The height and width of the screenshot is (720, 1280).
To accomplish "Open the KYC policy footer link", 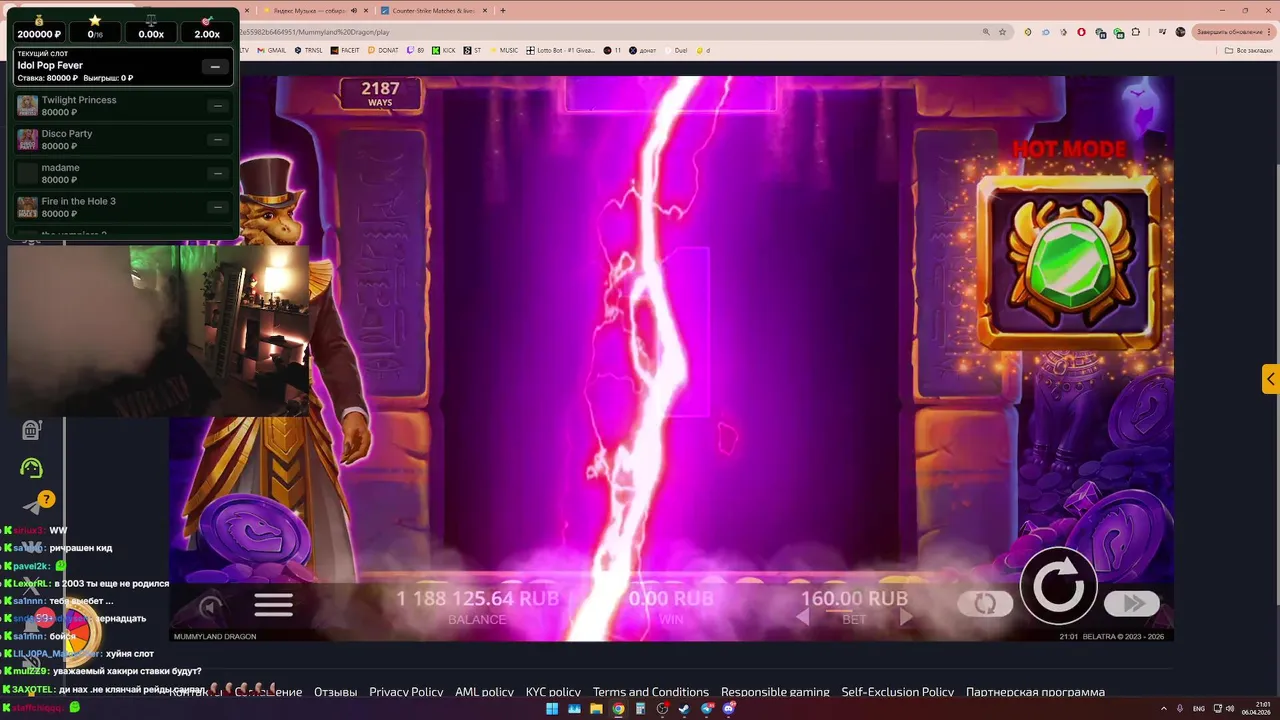I will [553, 692].
